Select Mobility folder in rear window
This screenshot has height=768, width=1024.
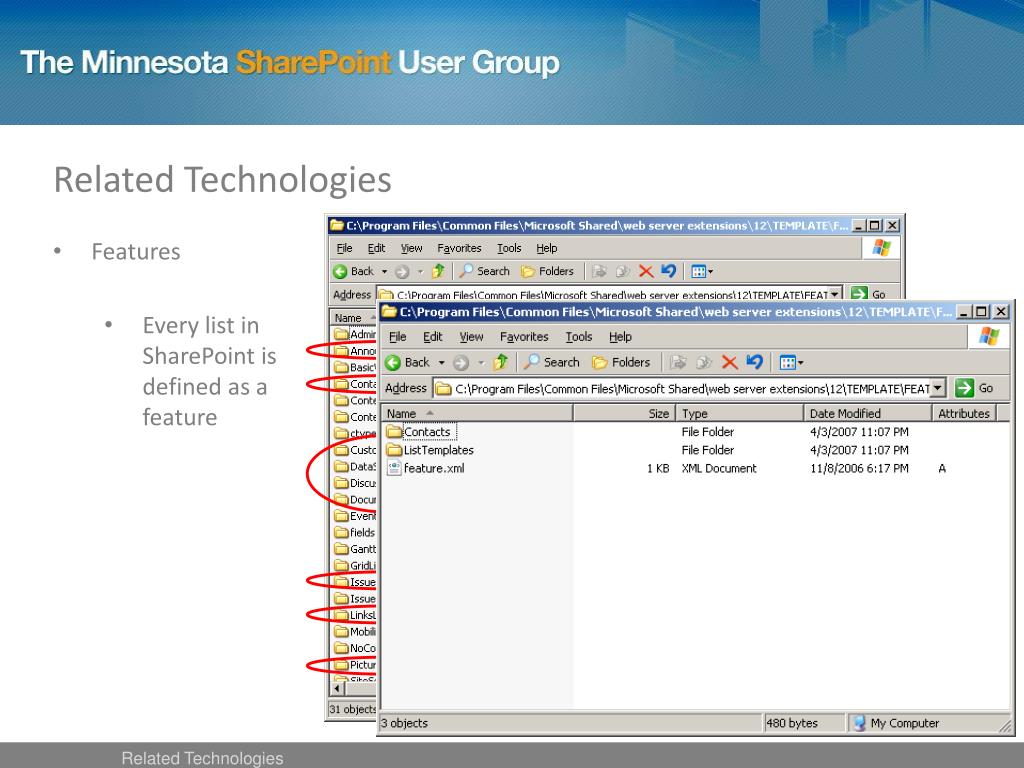point(355,632)
